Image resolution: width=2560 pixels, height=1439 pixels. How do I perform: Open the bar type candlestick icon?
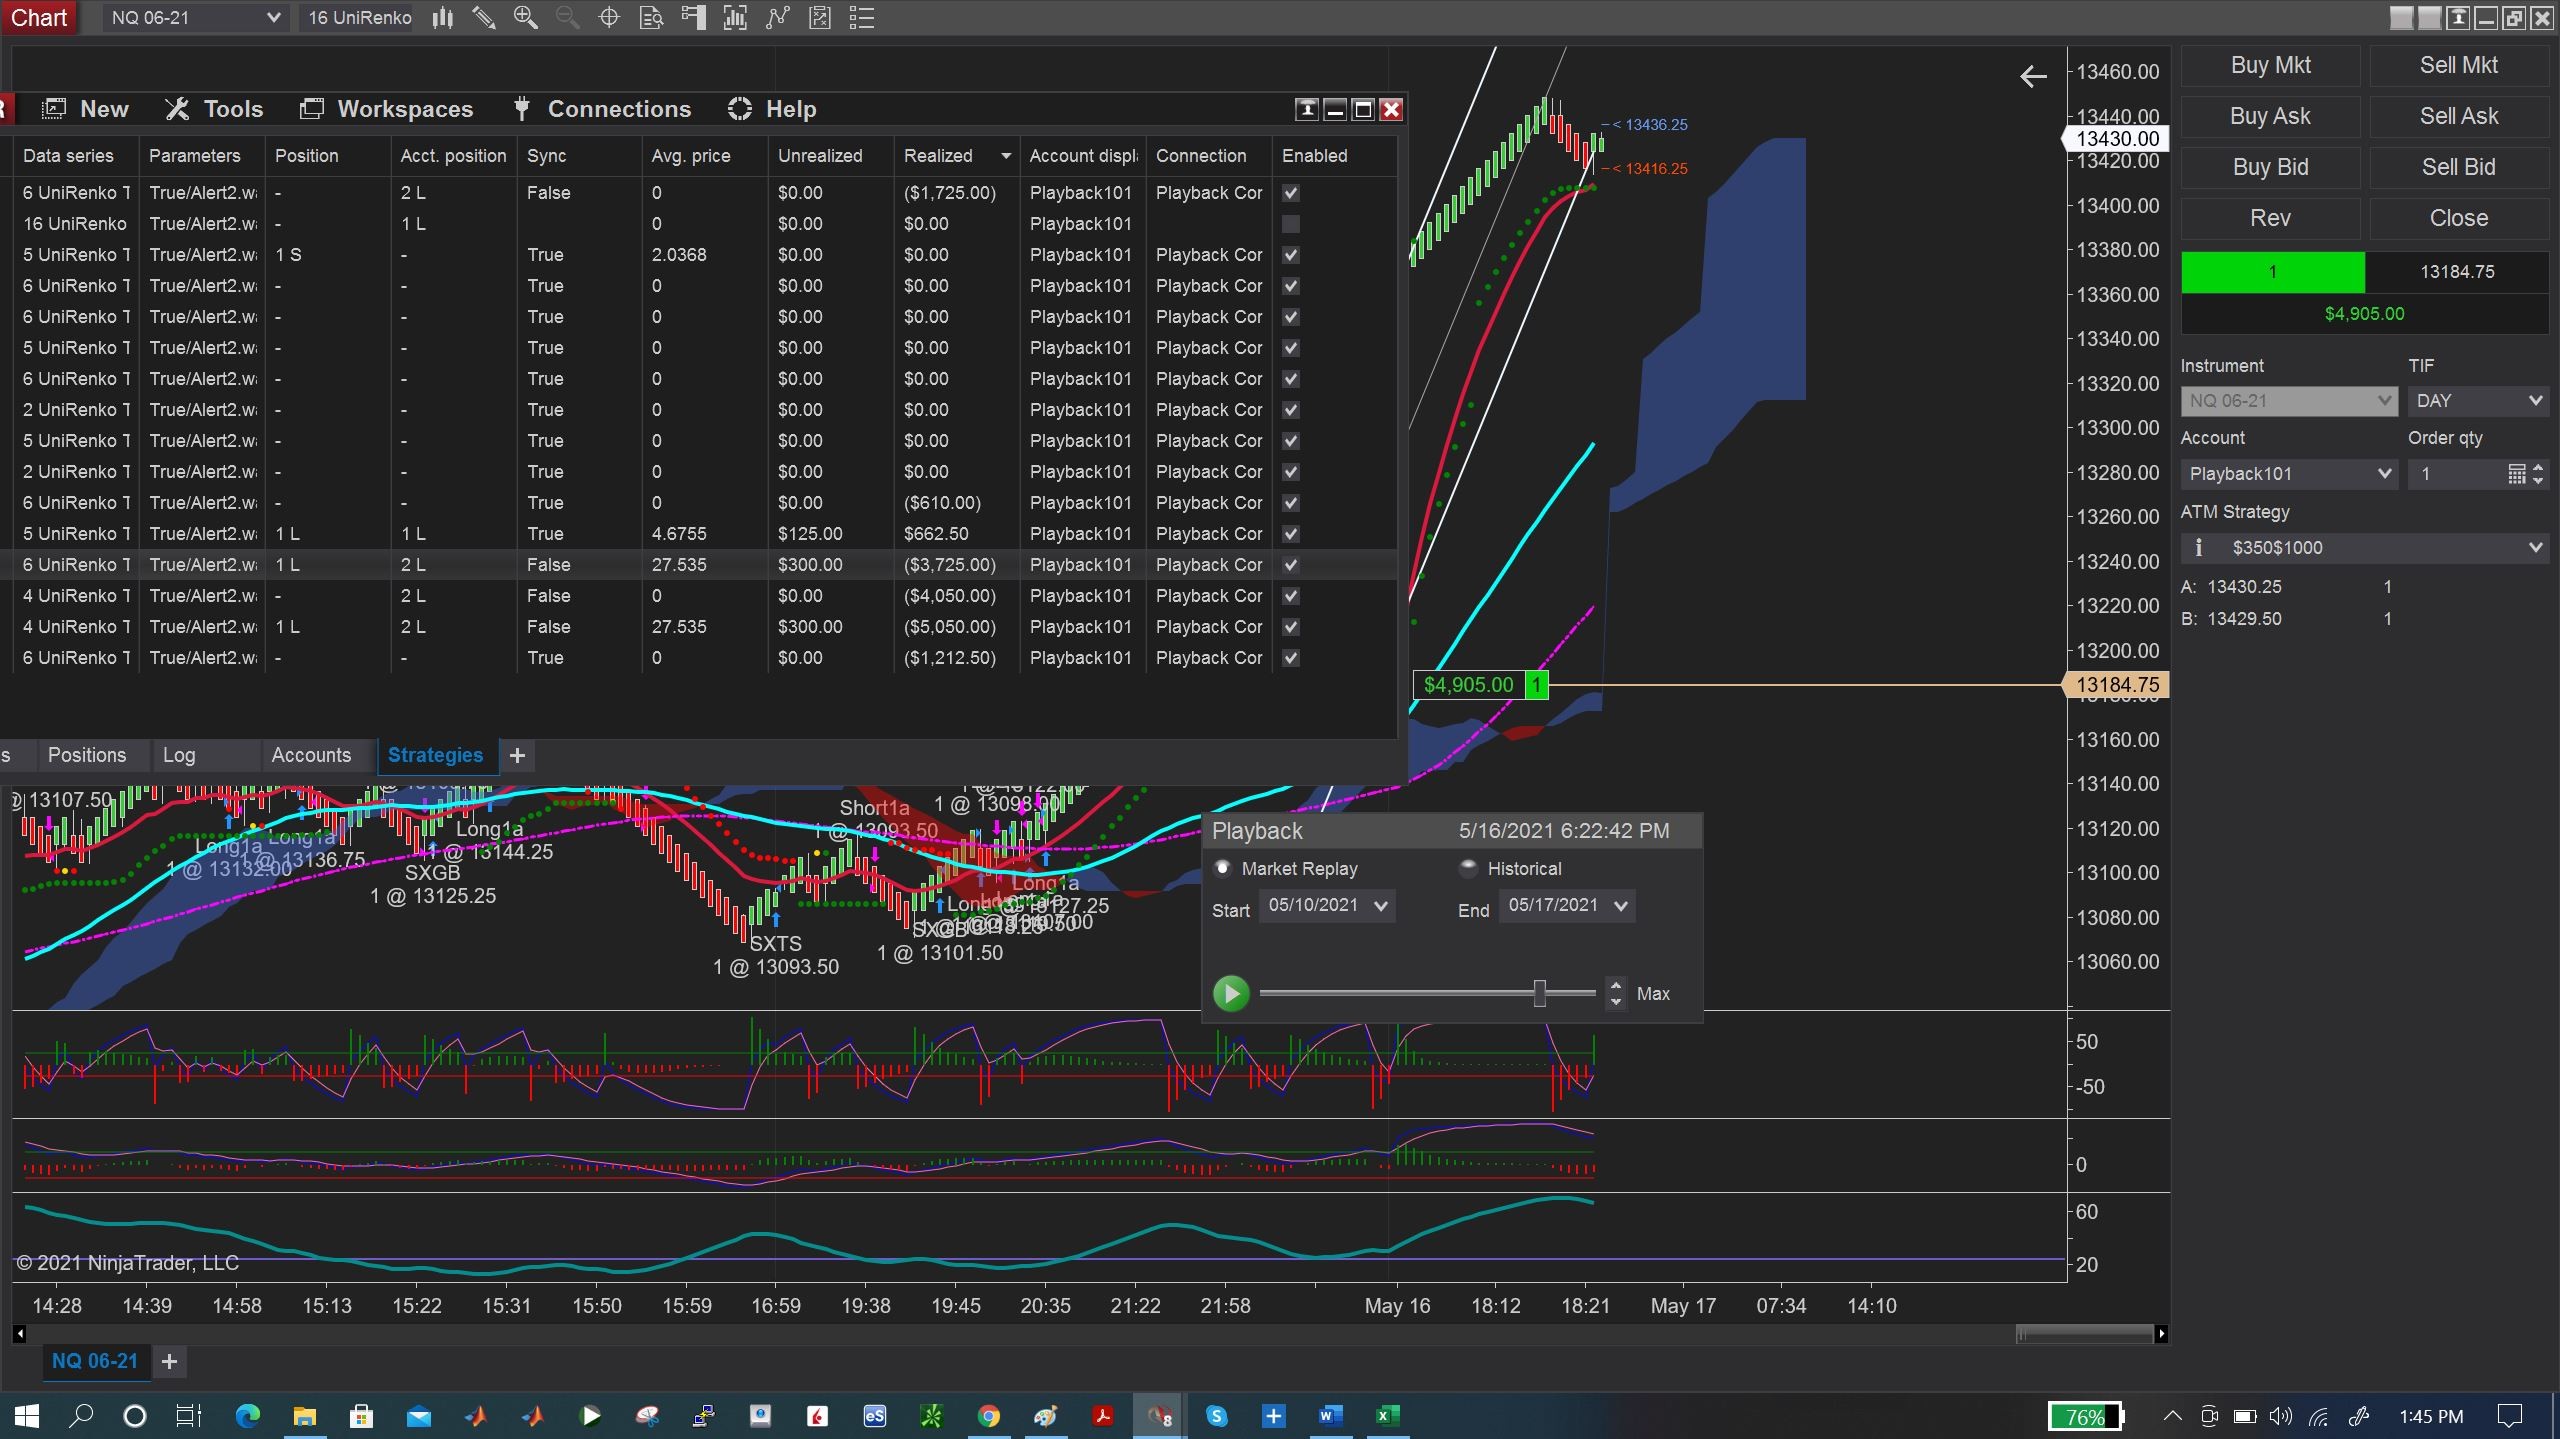(x=442, y=17)
